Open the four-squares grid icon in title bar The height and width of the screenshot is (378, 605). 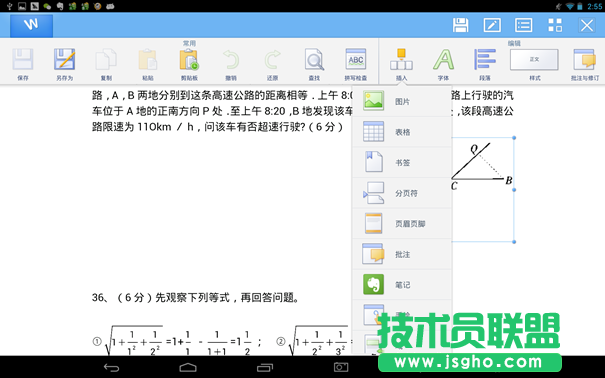click(x=555, y=25)
